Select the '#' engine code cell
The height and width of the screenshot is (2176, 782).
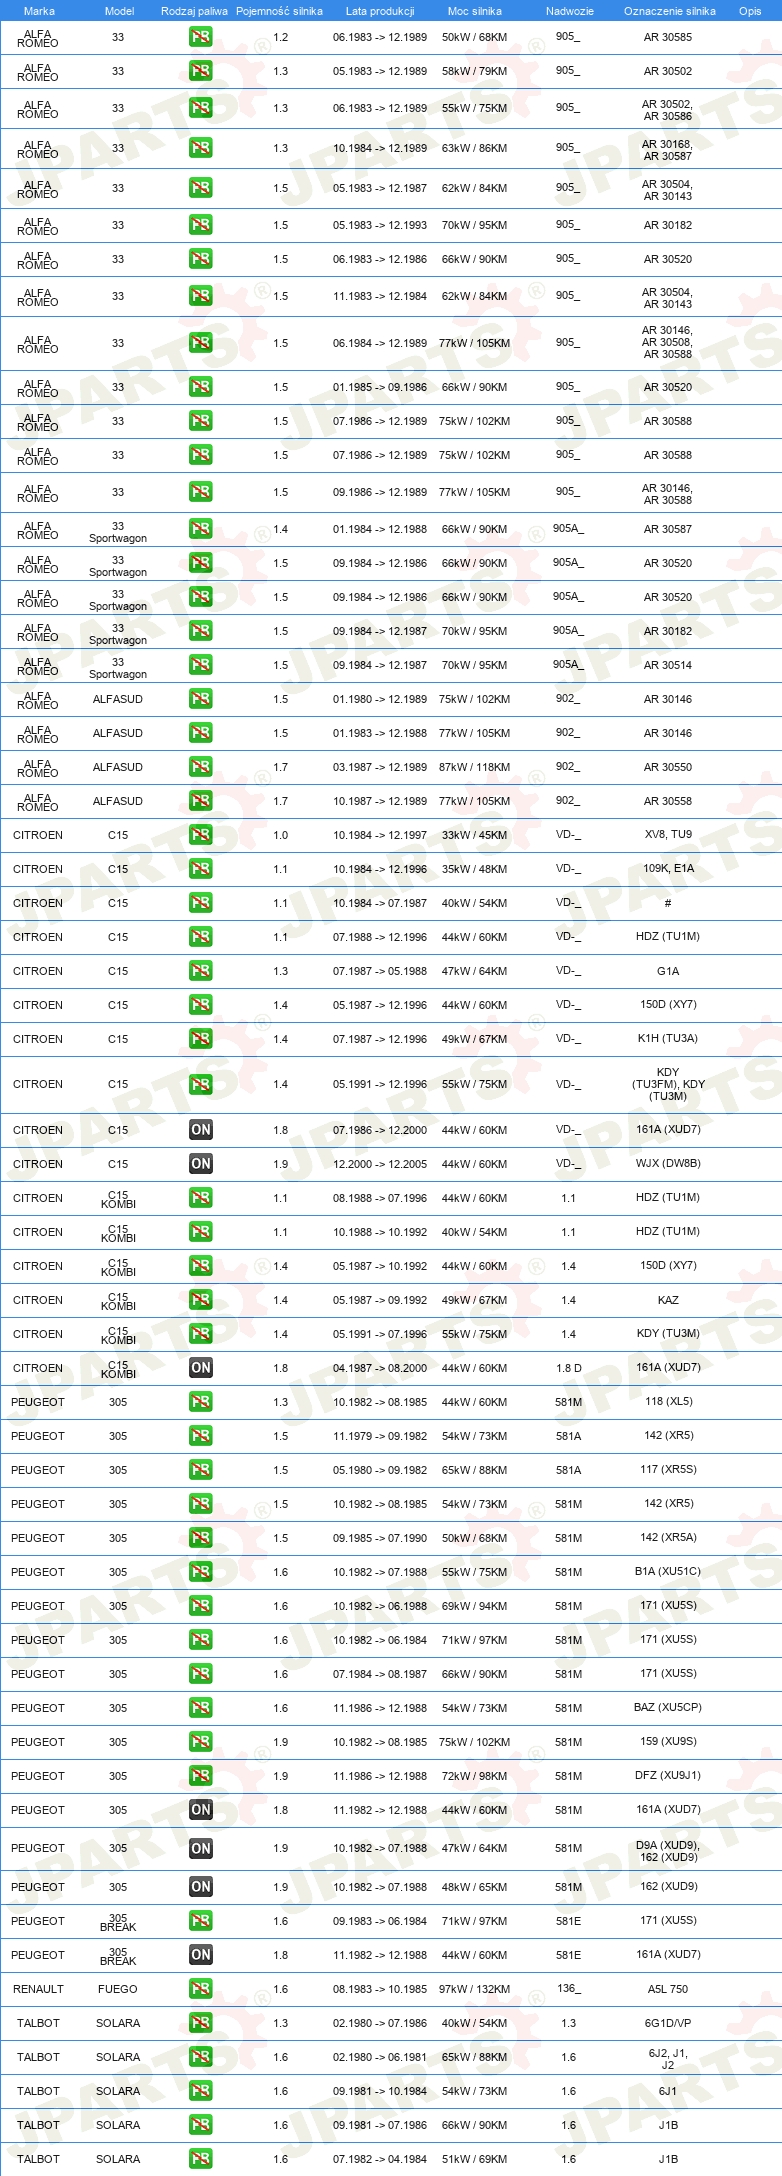point(668,903)
